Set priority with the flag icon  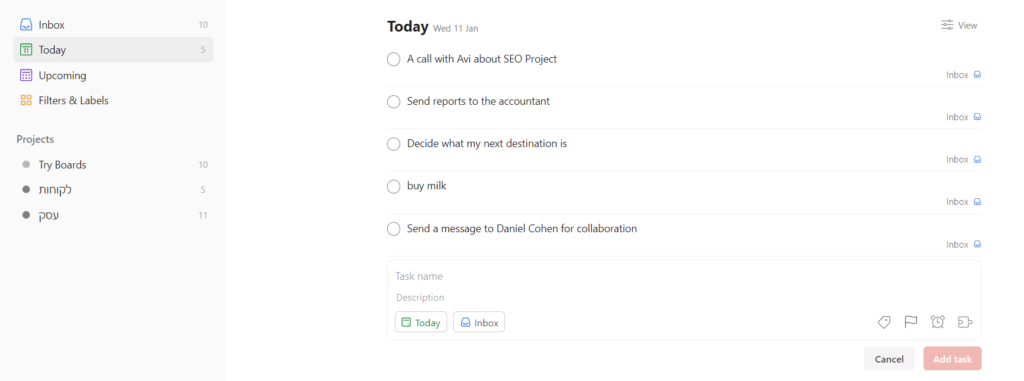910,322
